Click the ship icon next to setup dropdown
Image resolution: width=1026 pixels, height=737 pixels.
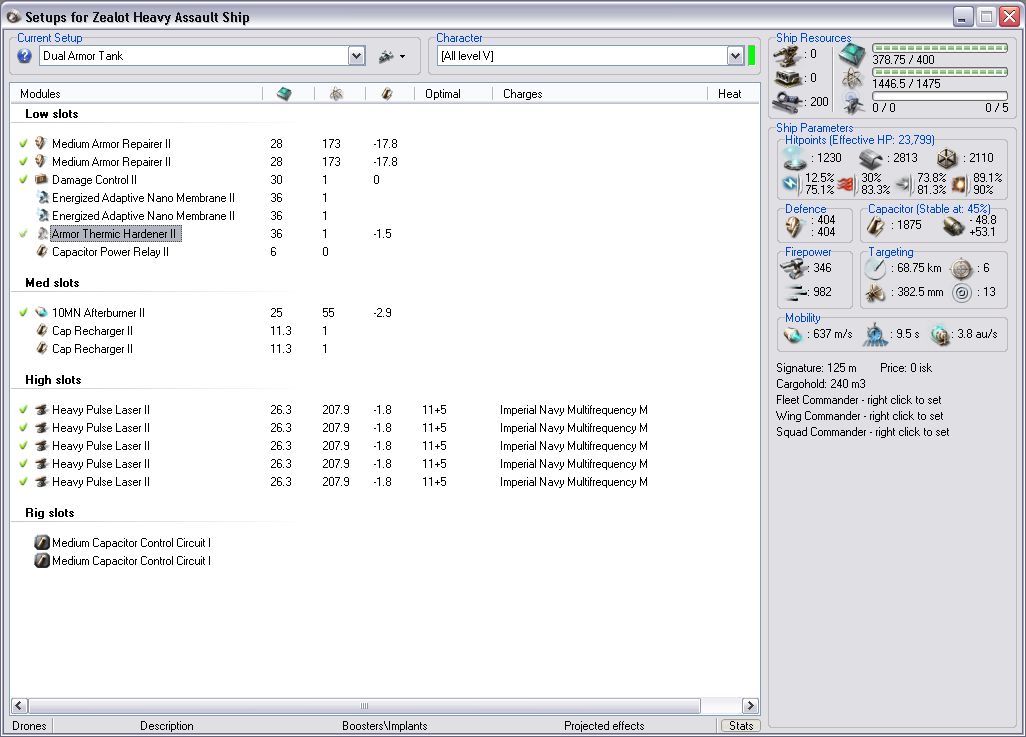[386, 56]
